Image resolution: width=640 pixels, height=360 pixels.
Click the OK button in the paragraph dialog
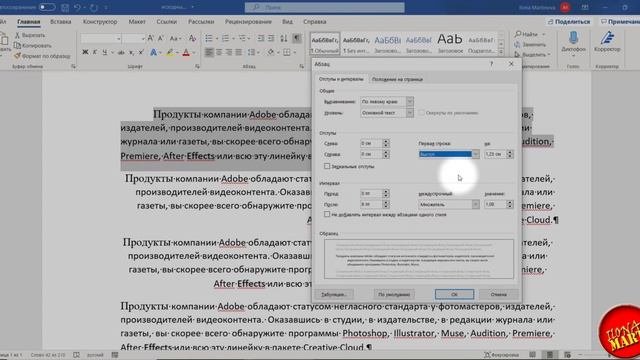point(454,294)
